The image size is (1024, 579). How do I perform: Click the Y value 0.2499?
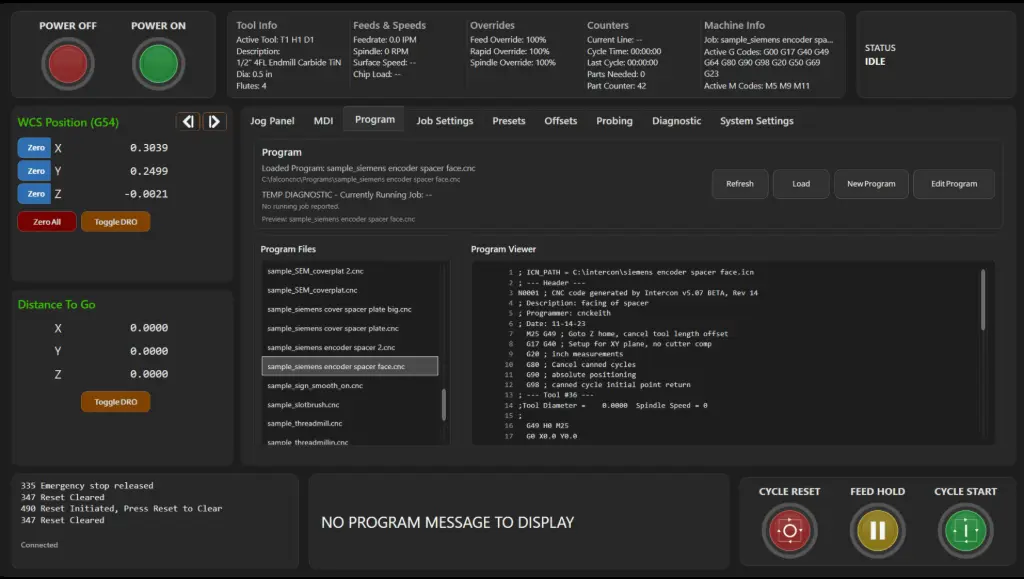tap(149, 171)
